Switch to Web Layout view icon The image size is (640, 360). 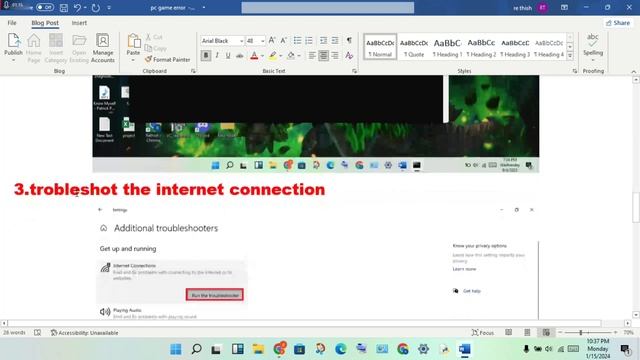(x=546, y=333)
